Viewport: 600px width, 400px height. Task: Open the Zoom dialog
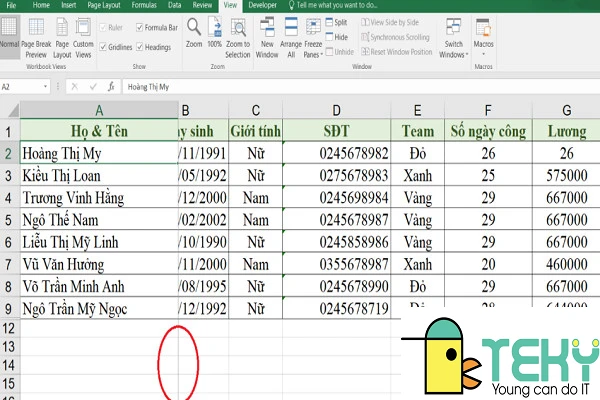pyautogui.click(x=194, y=33)
